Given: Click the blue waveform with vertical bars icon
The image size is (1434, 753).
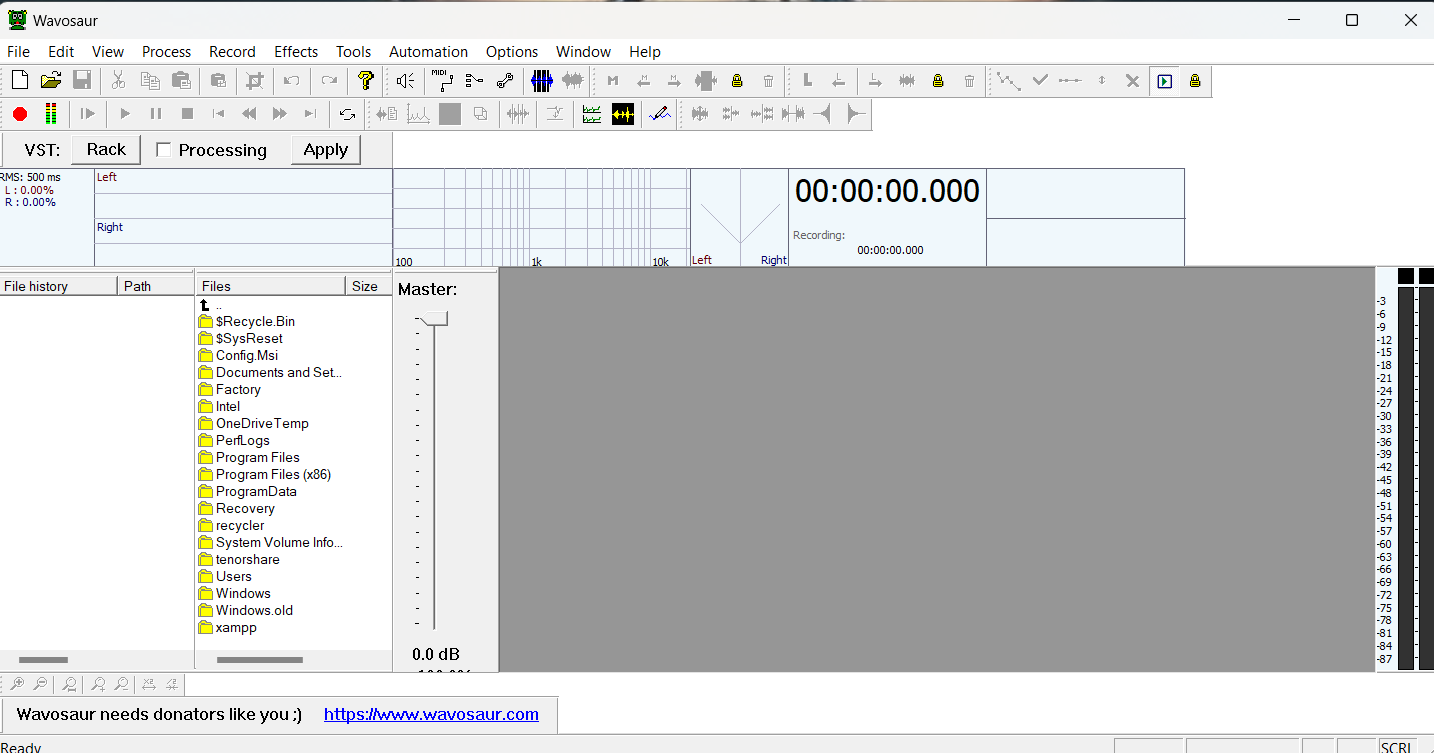Looking at the screenshot, I should point(542,81).
